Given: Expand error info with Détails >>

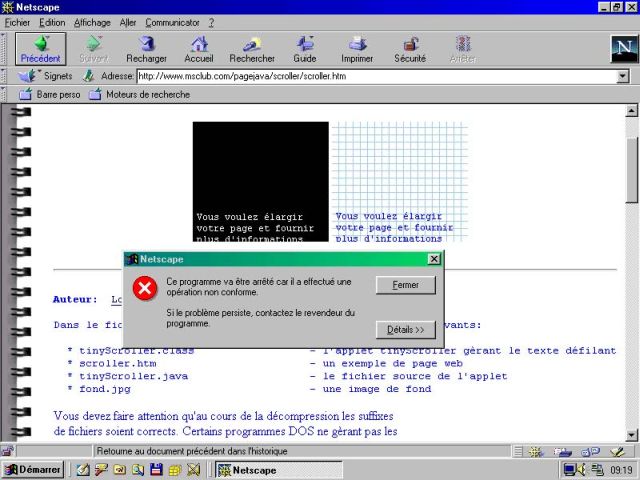Looking at the screenshot, I should pos(406,330).
